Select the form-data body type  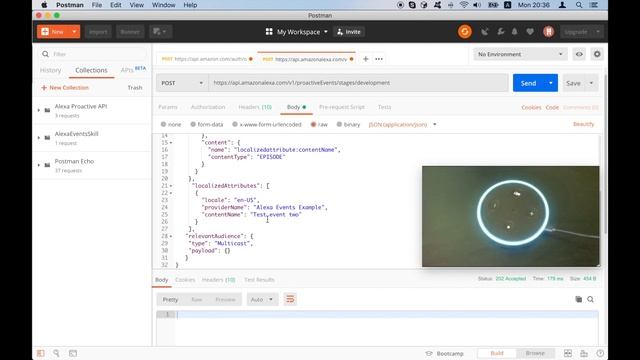tap(193, 124)
